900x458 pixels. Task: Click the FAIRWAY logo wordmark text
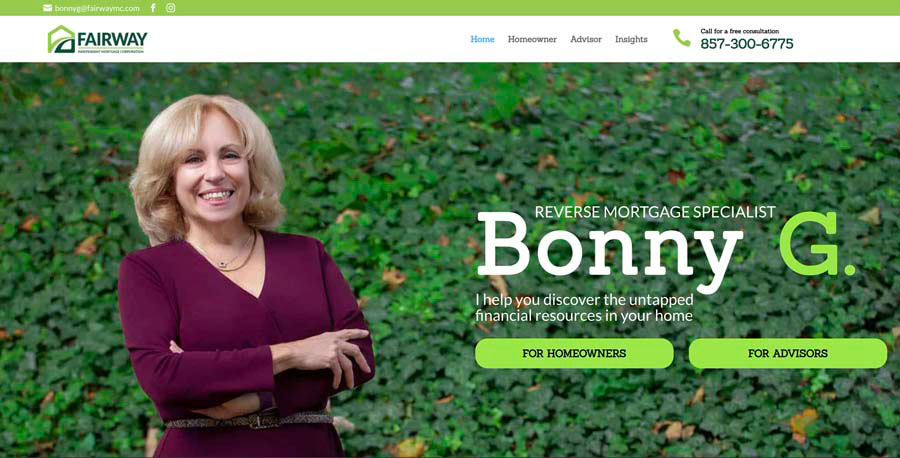(x=112, y=40)
